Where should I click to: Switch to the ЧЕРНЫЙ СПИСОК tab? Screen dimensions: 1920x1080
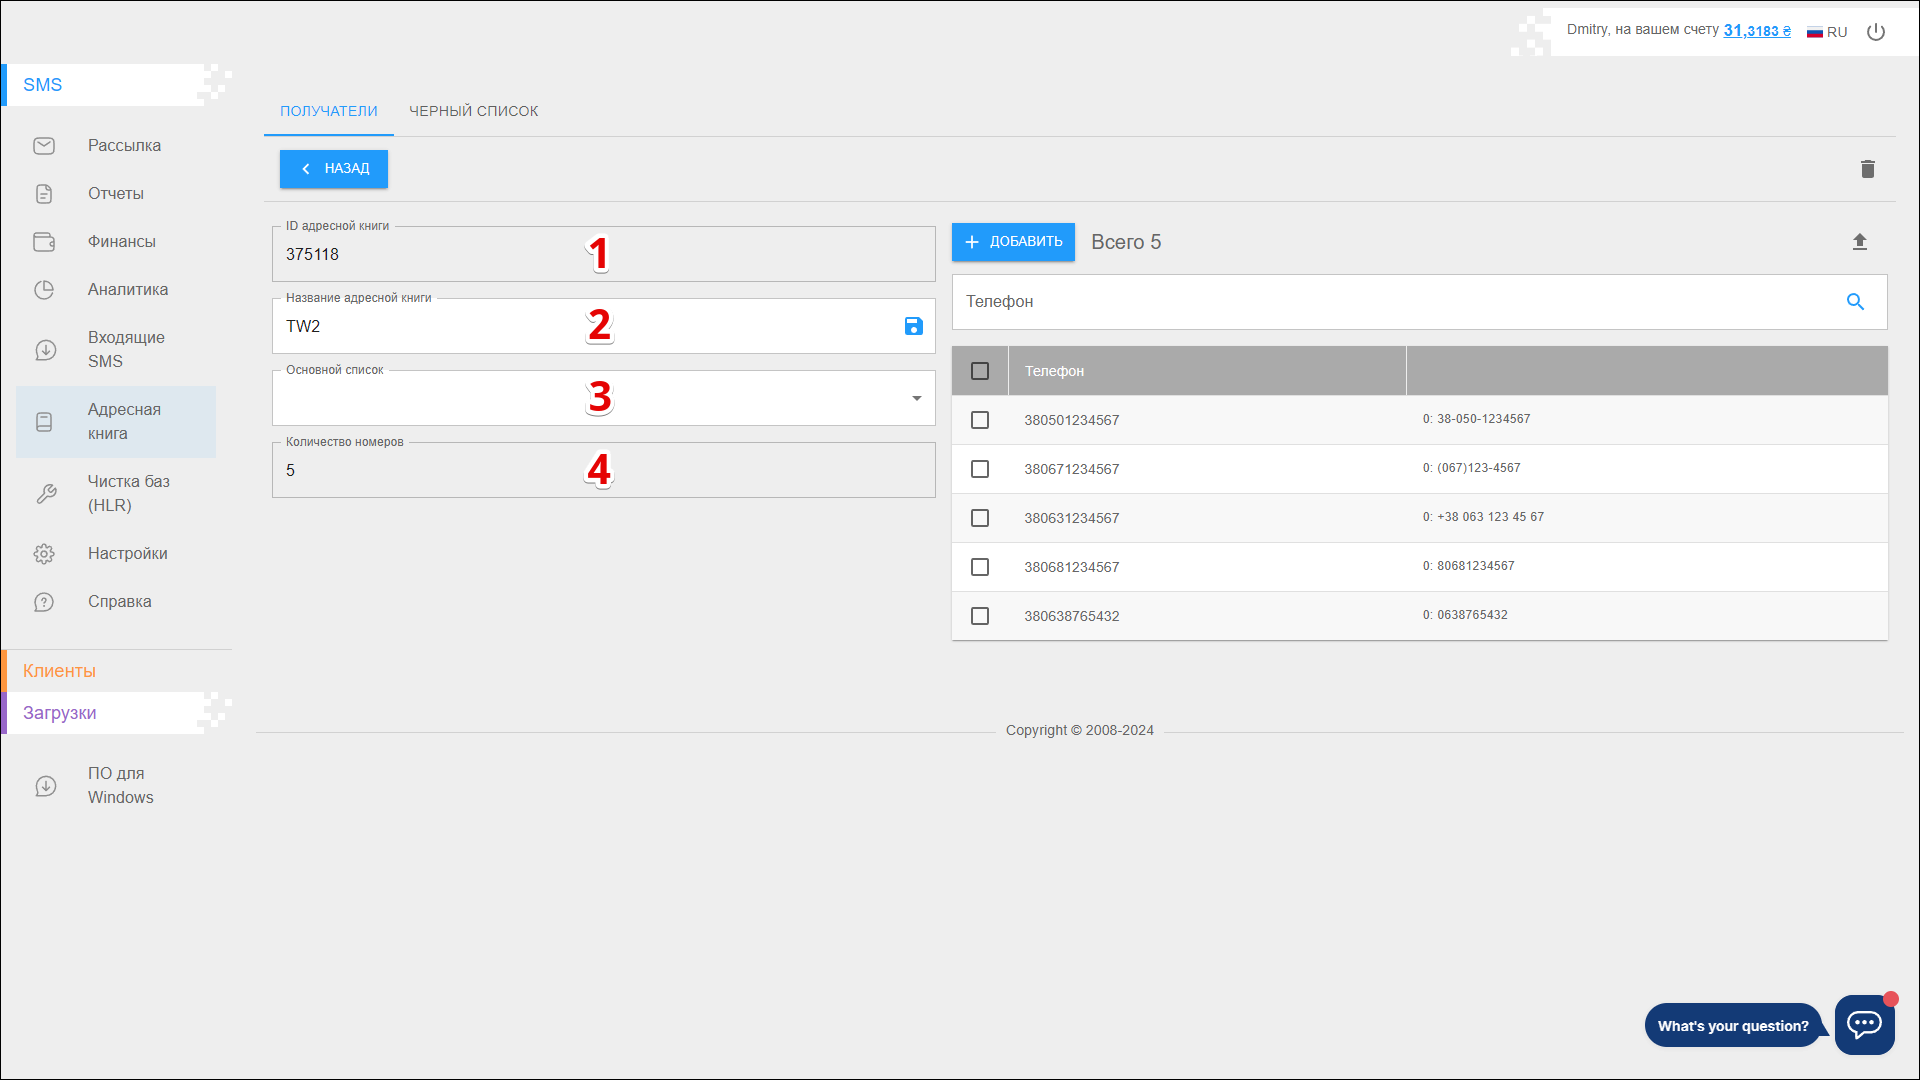coord(473,111)
